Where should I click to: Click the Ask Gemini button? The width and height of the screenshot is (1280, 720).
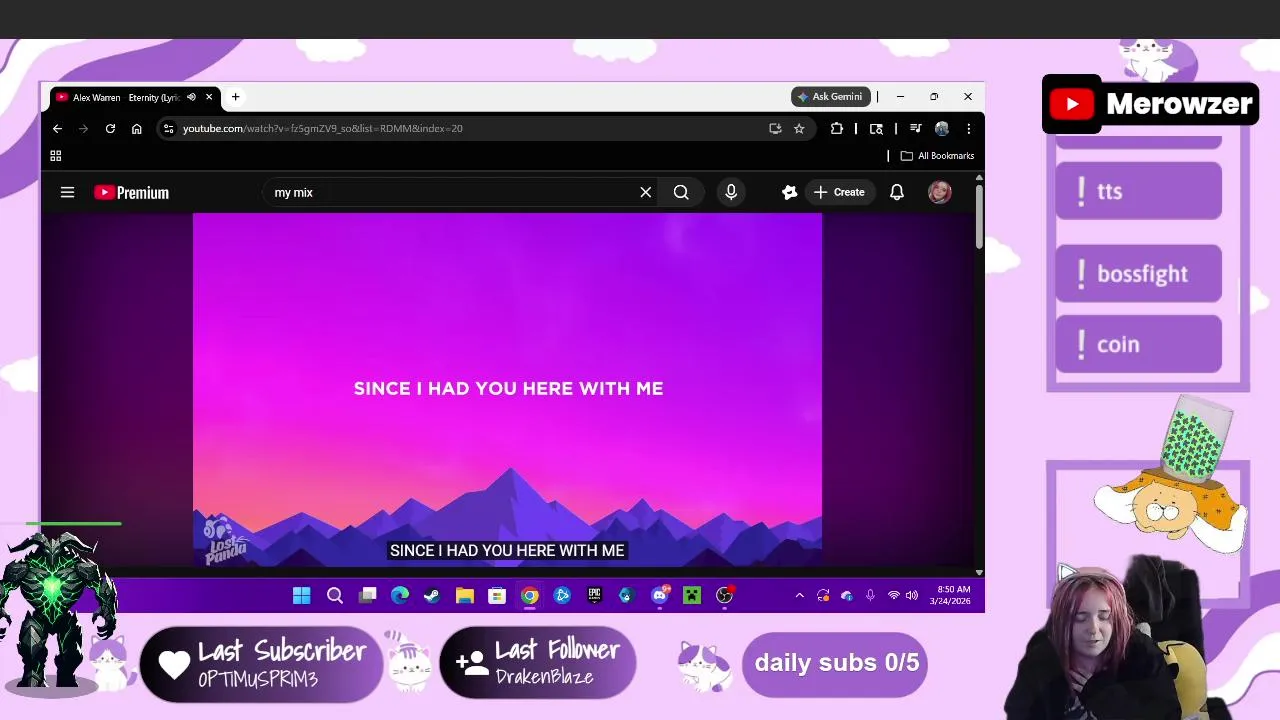(x=831, y=97)
